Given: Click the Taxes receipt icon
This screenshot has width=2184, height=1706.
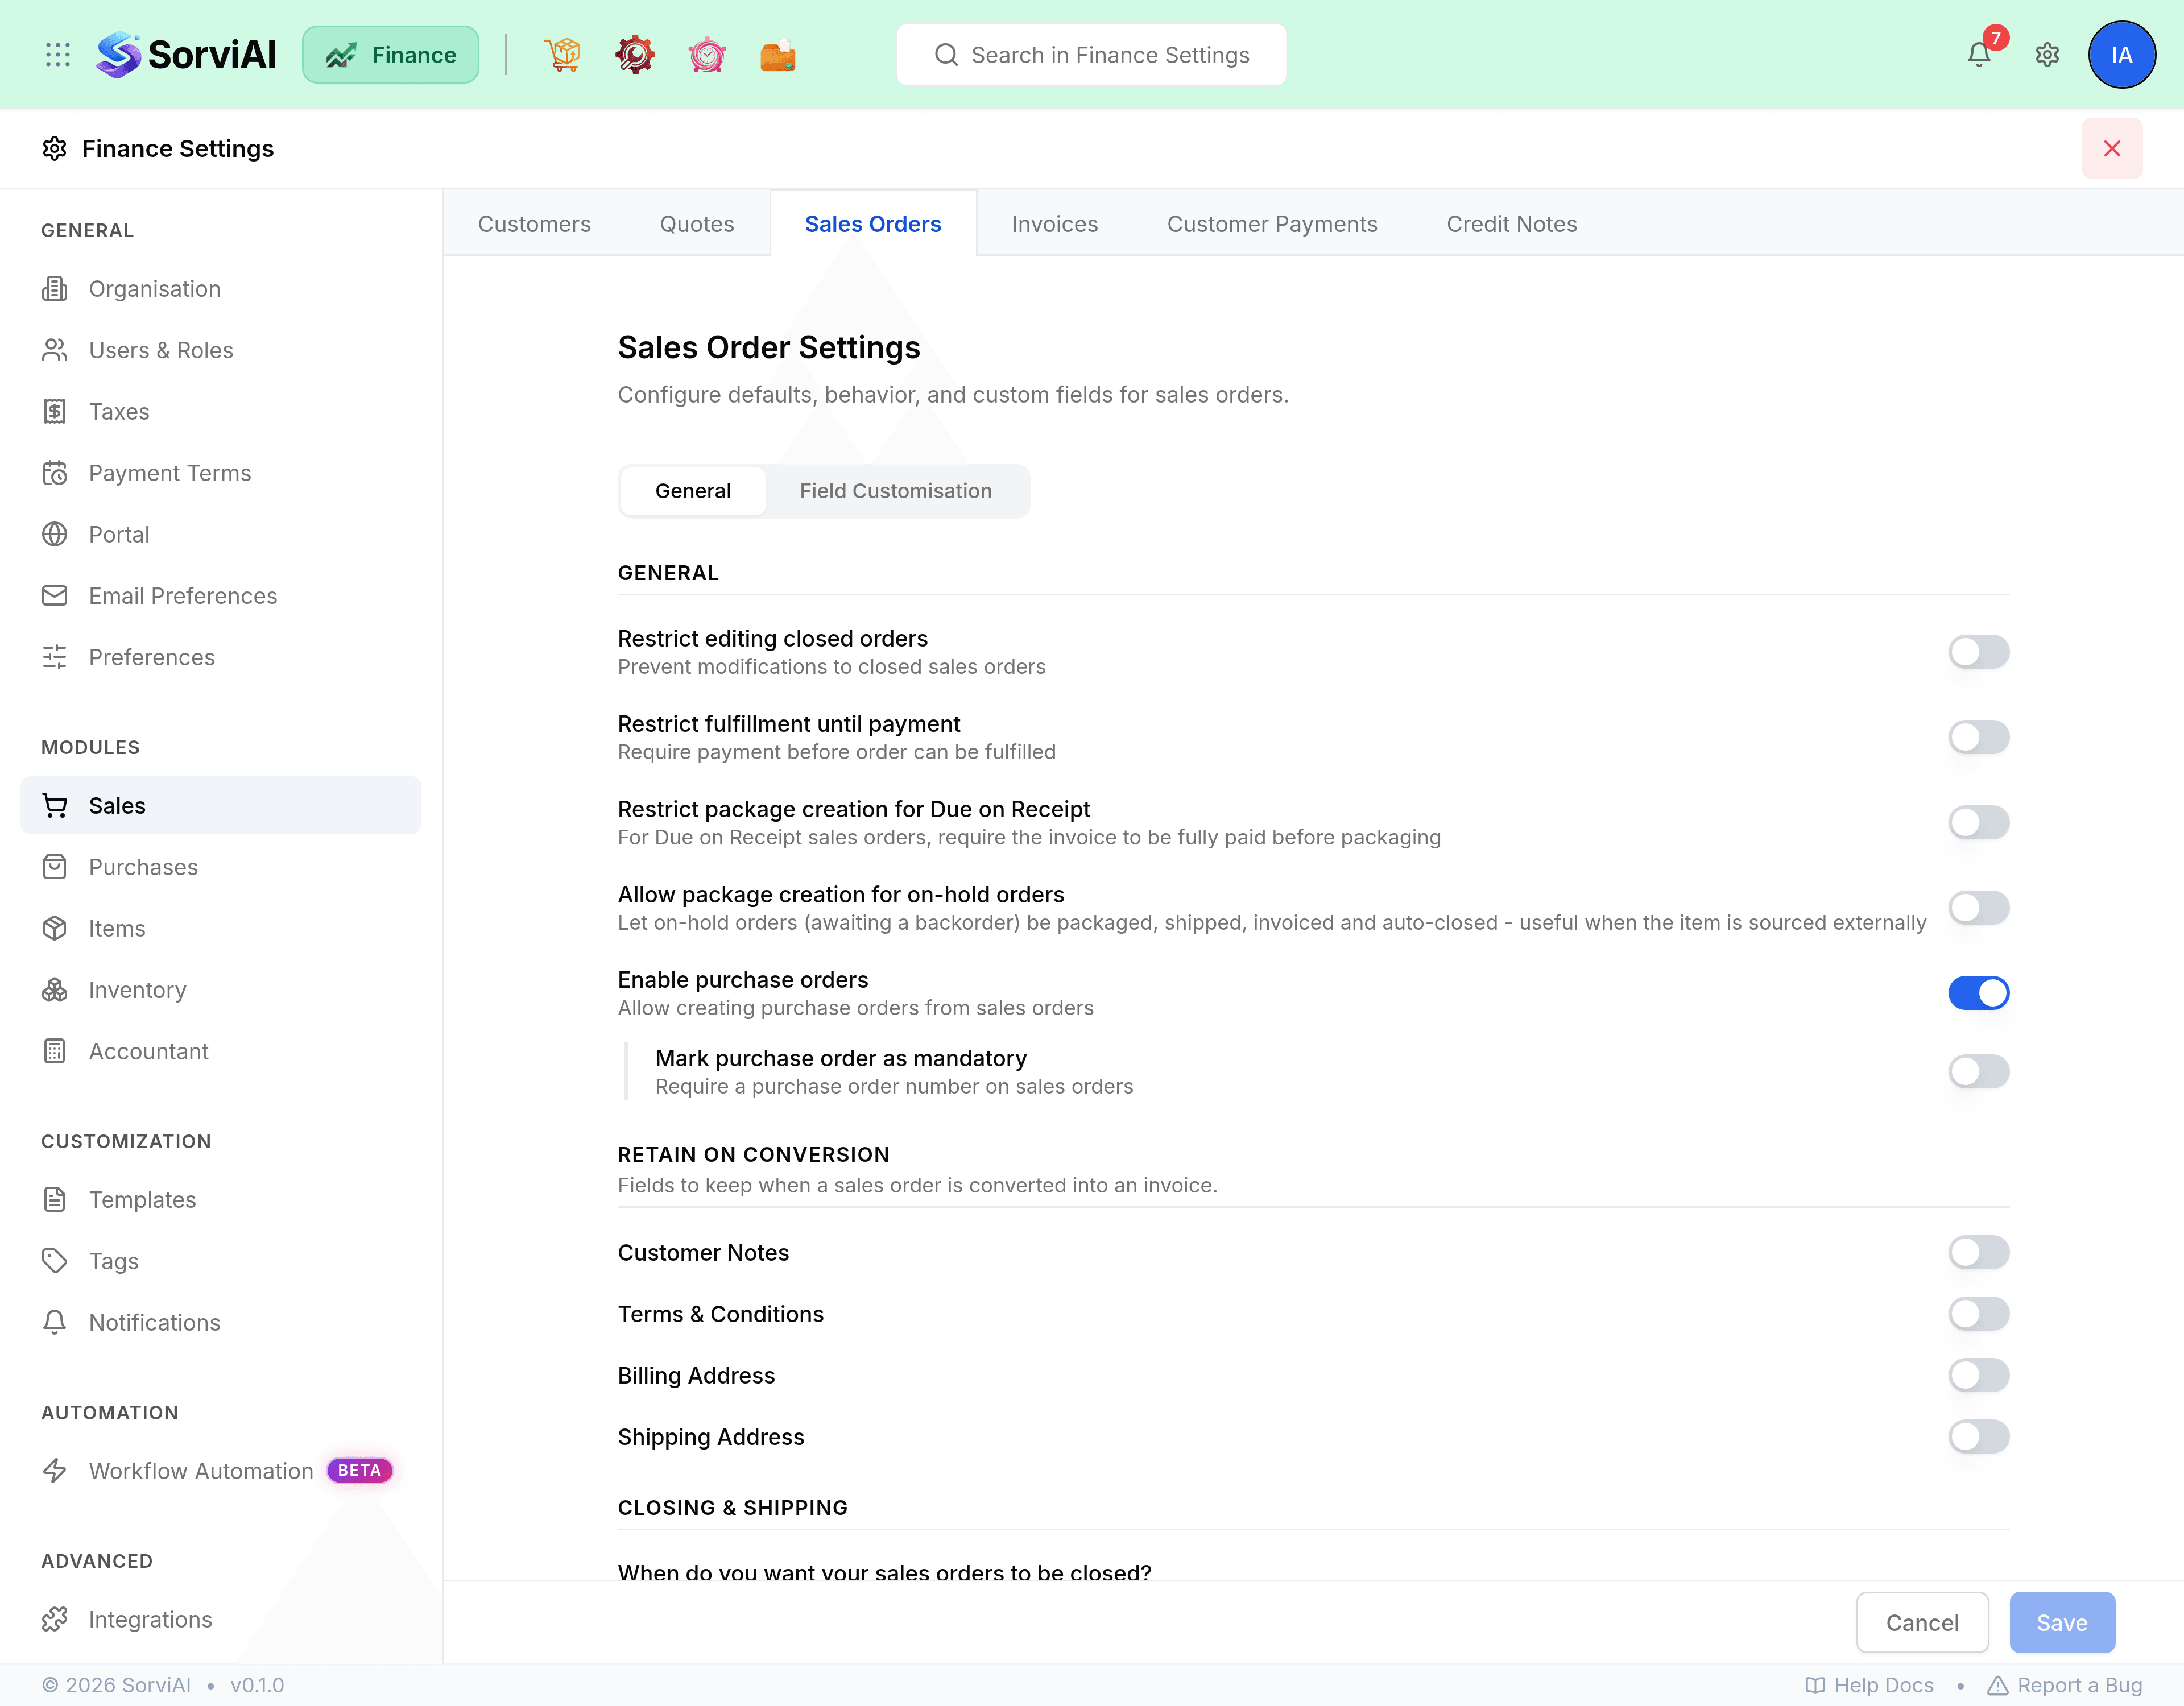Looking at the screenshot, I should 55,412.
